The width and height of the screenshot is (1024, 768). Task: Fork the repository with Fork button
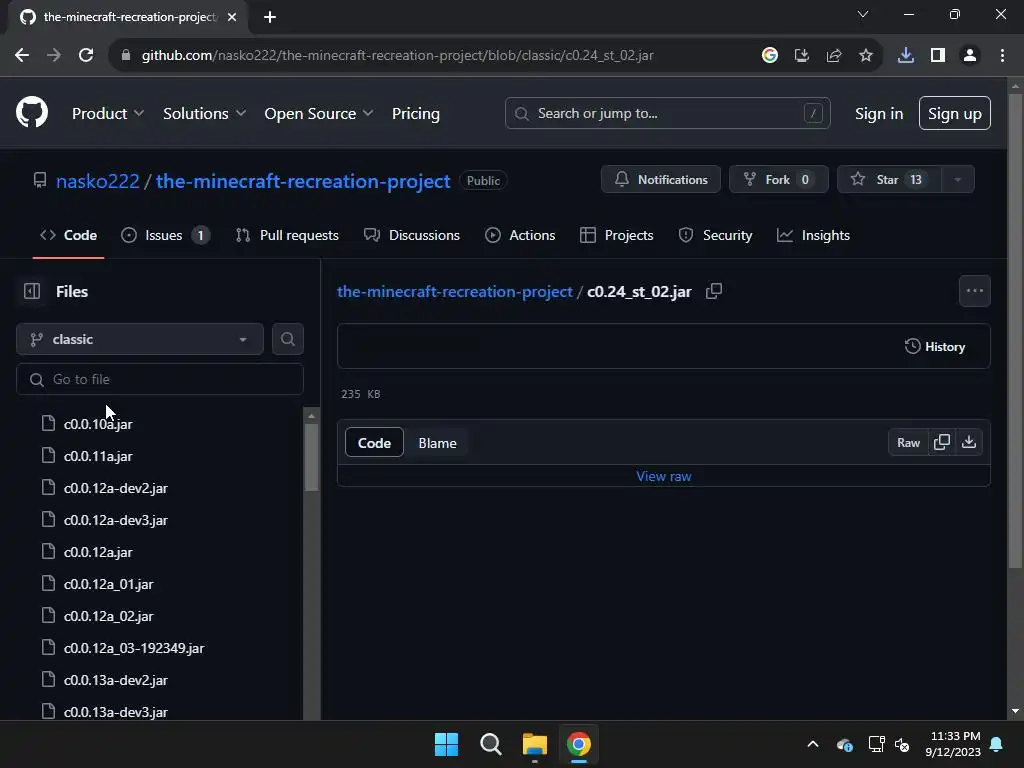778,180
